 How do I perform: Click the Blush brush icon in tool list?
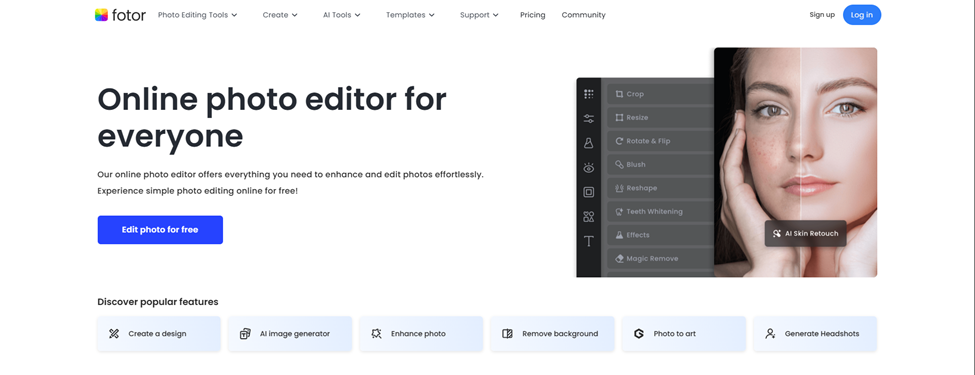click(x=619, y=165)
